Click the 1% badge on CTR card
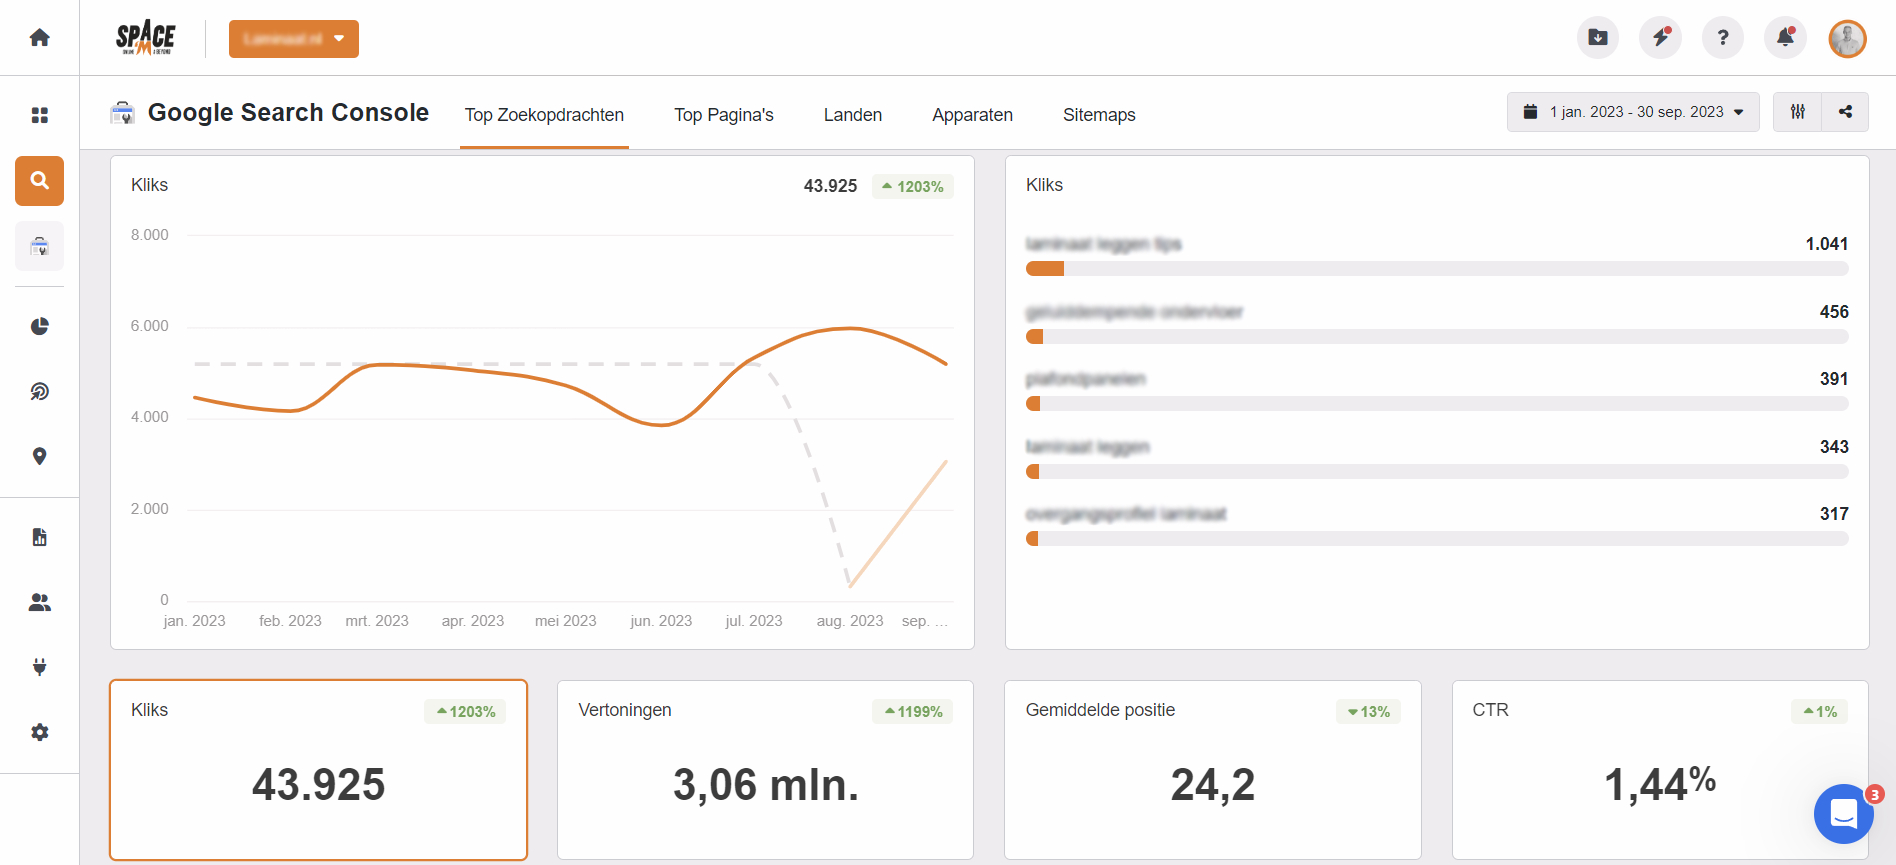Viewport: 1896px width, 865px height. tap(1820, 712)
